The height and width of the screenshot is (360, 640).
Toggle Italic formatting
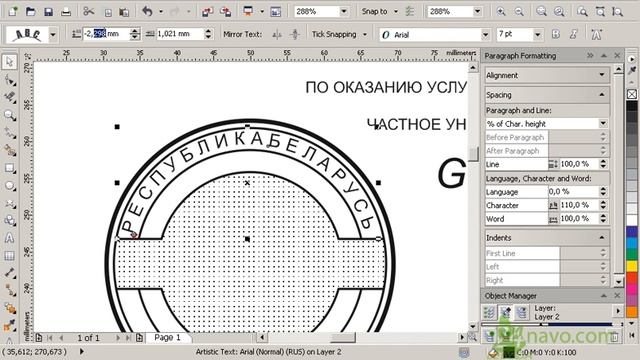573,34
